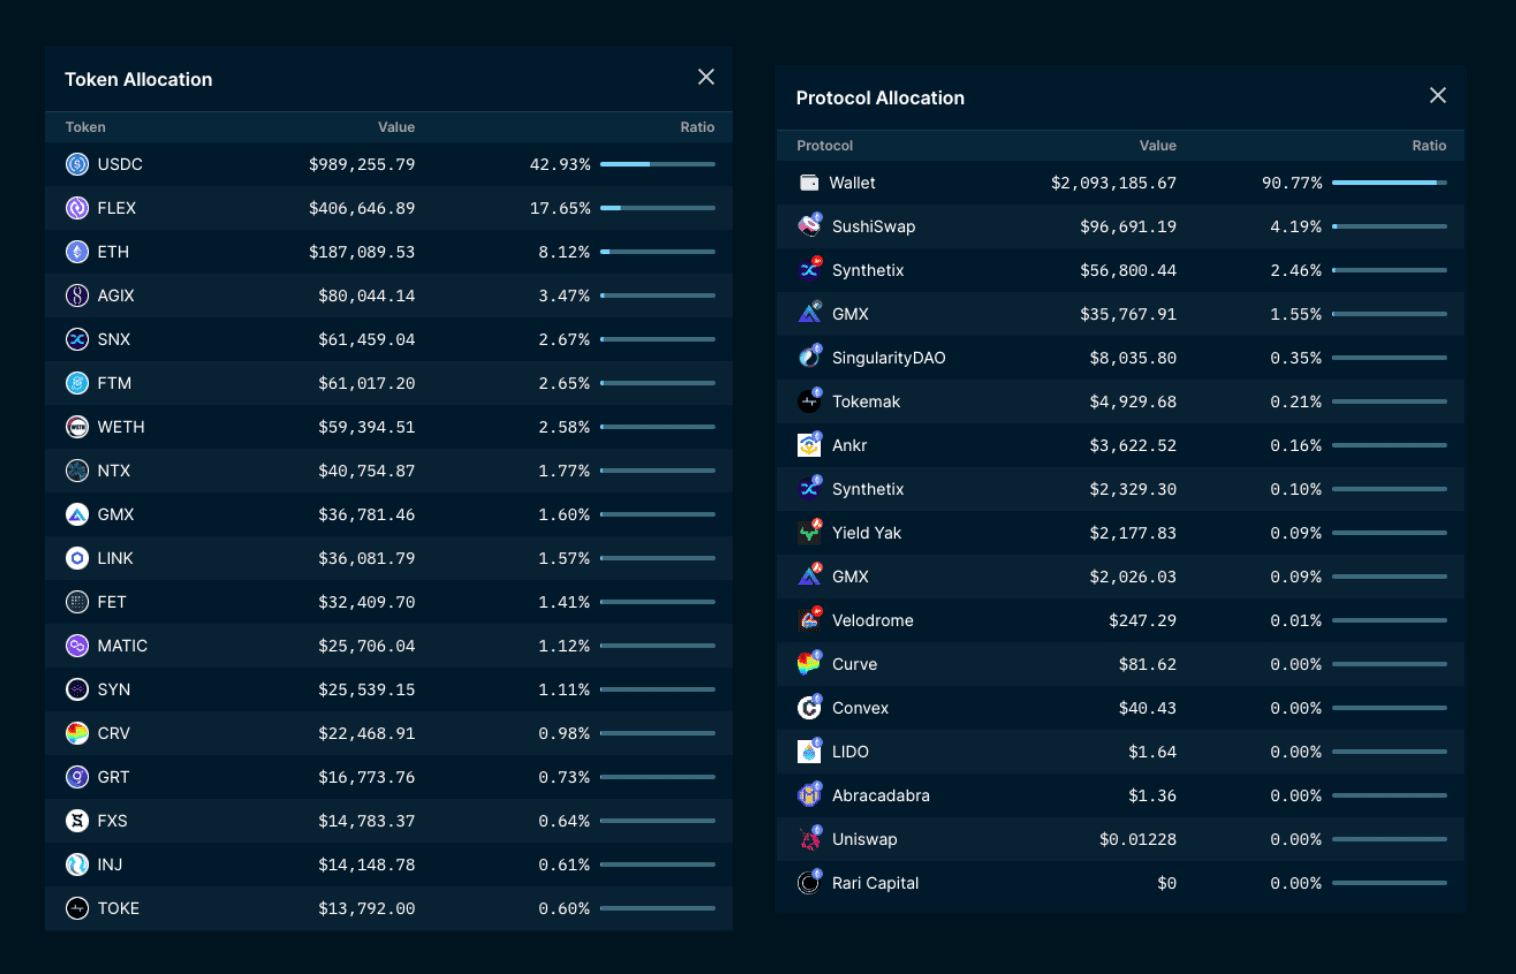Click the MATIC token icon
The height and width of the screenshot is (974, 1516).
pos(77,646)
